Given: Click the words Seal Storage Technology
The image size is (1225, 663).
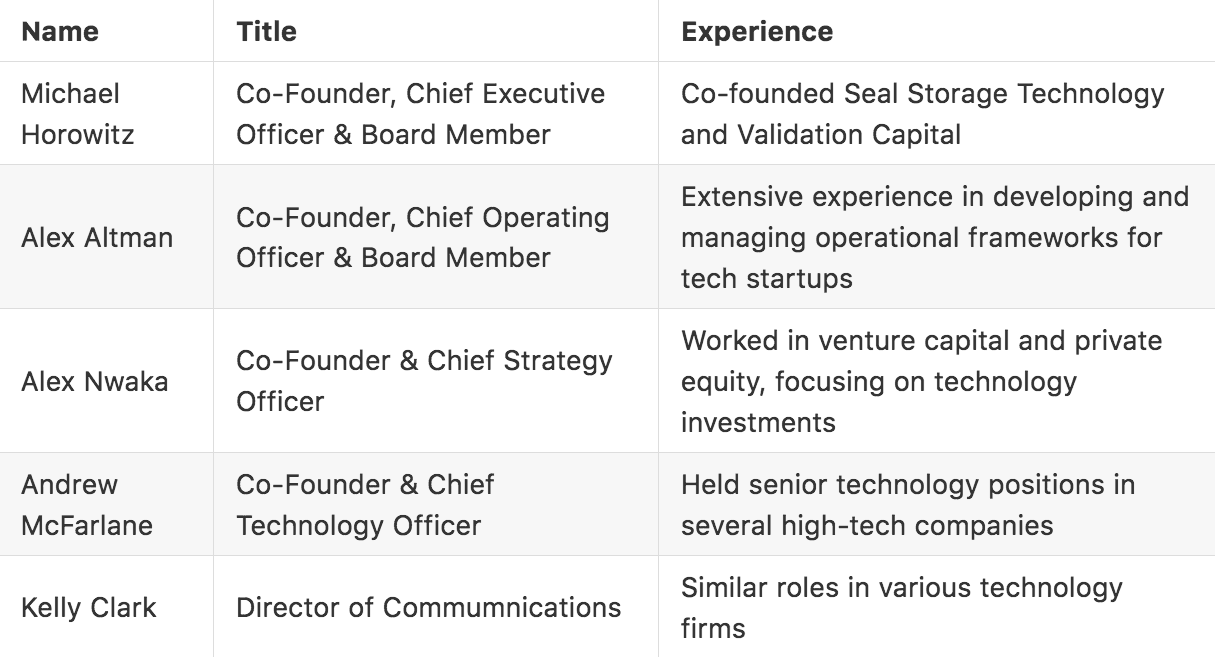Looking at the screenshot, I should (x=1004, y=94).
